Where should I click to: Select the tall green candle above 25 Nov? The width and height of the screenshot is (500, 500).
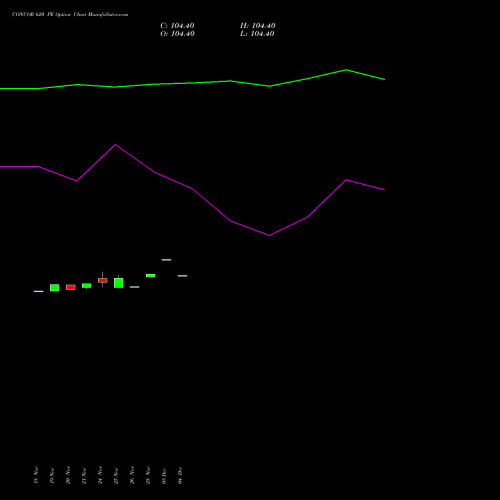click(119, 283)
